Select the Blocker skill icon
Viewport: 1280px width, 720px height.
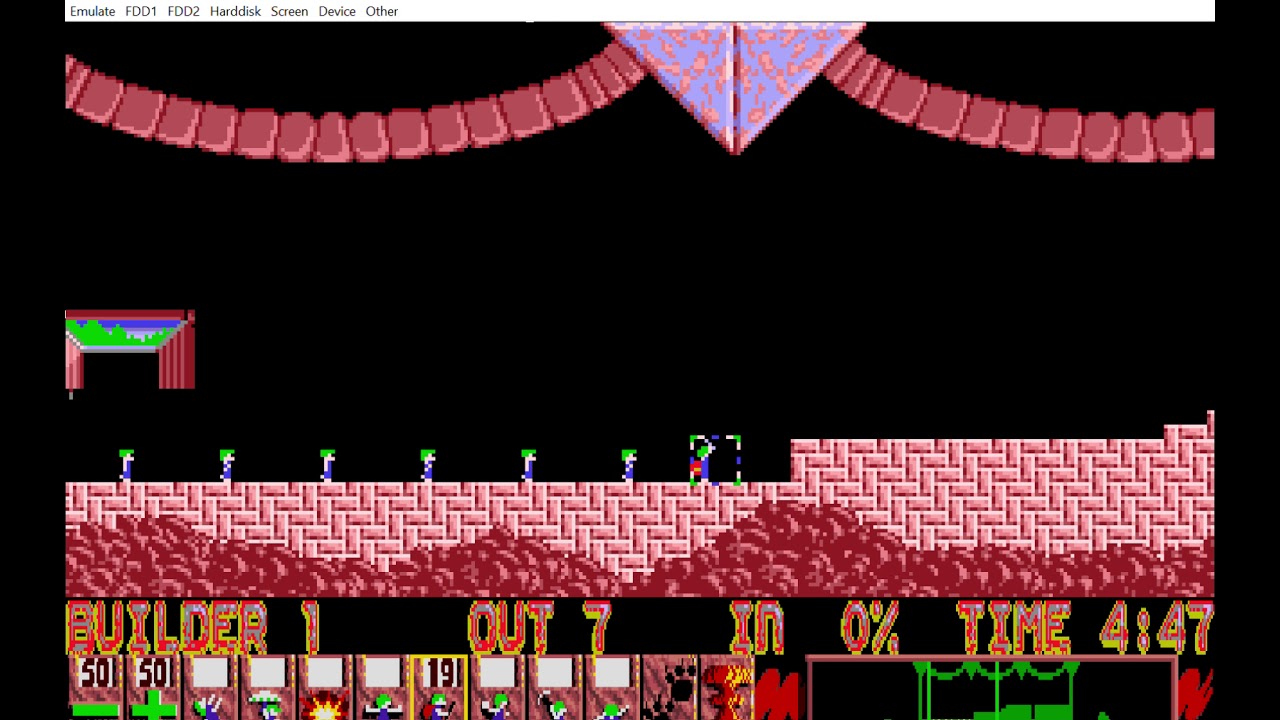click(382, 688)
